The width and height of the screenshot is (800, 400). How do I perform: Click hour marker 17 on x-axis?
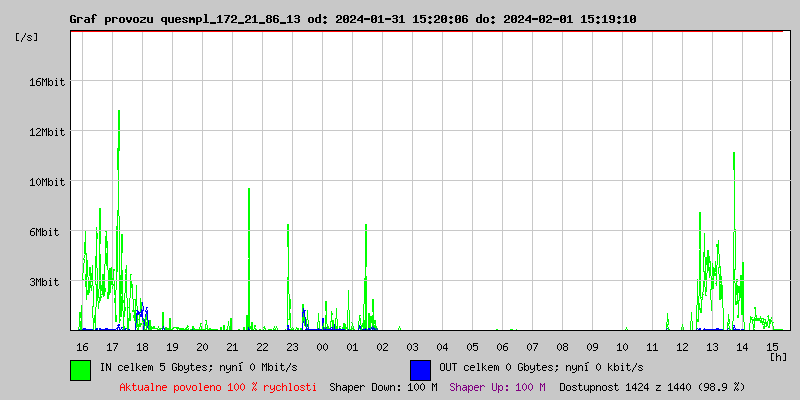point(112,347)
